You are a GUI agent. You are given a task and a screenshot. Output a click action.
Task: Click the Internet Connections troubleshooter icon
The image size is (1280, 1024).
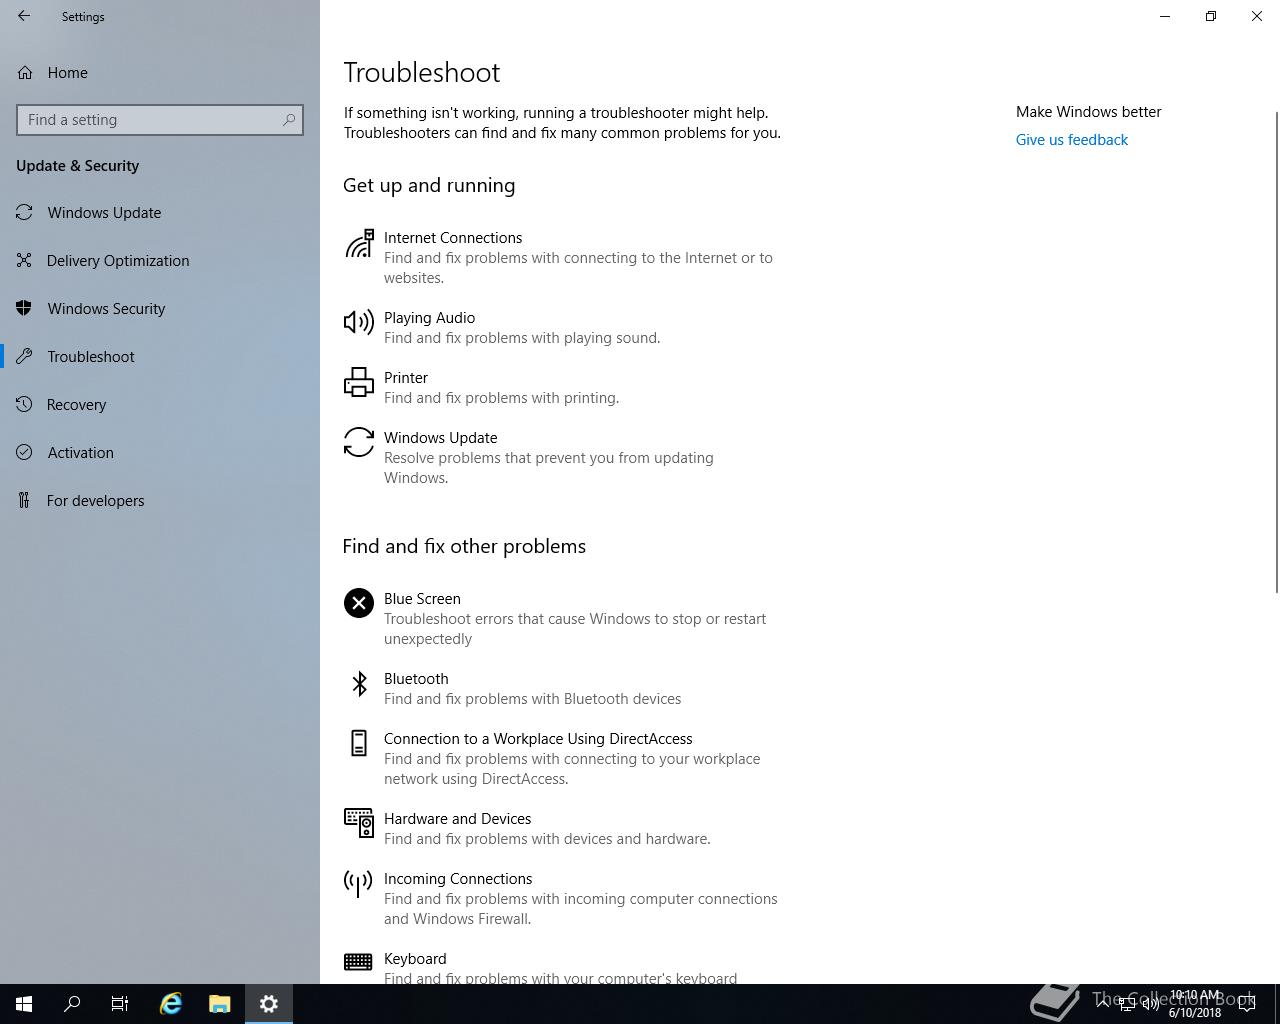tap(359, 243)
